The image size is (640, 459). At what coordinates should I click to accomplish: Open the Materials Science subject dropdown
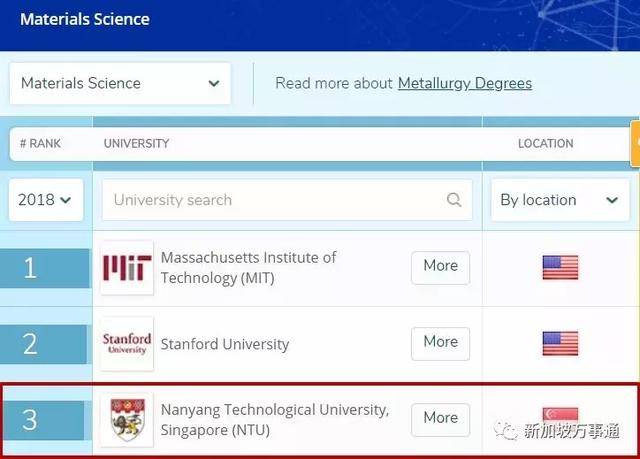(x=120, y=83)
